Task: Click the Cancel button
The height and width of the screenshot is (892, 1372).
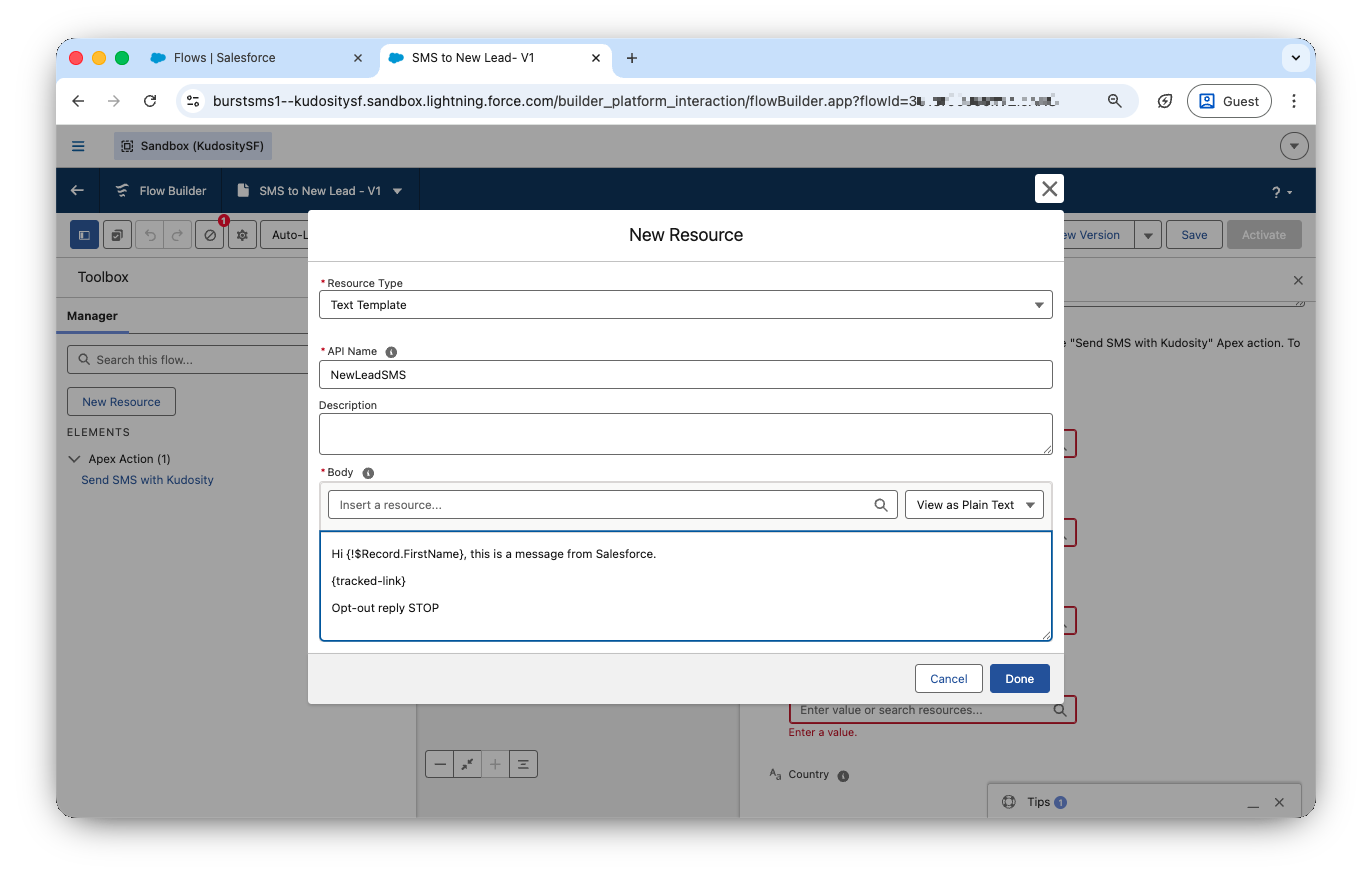Action: (x=948, y=678)
